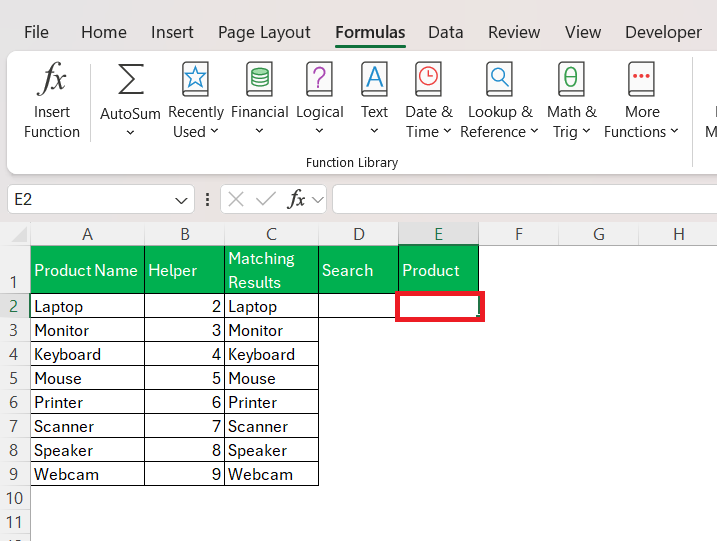Viewport: 717px width, 541px height.
Task: Click the Cancel X in formula bar
Action: pos(236,199)
